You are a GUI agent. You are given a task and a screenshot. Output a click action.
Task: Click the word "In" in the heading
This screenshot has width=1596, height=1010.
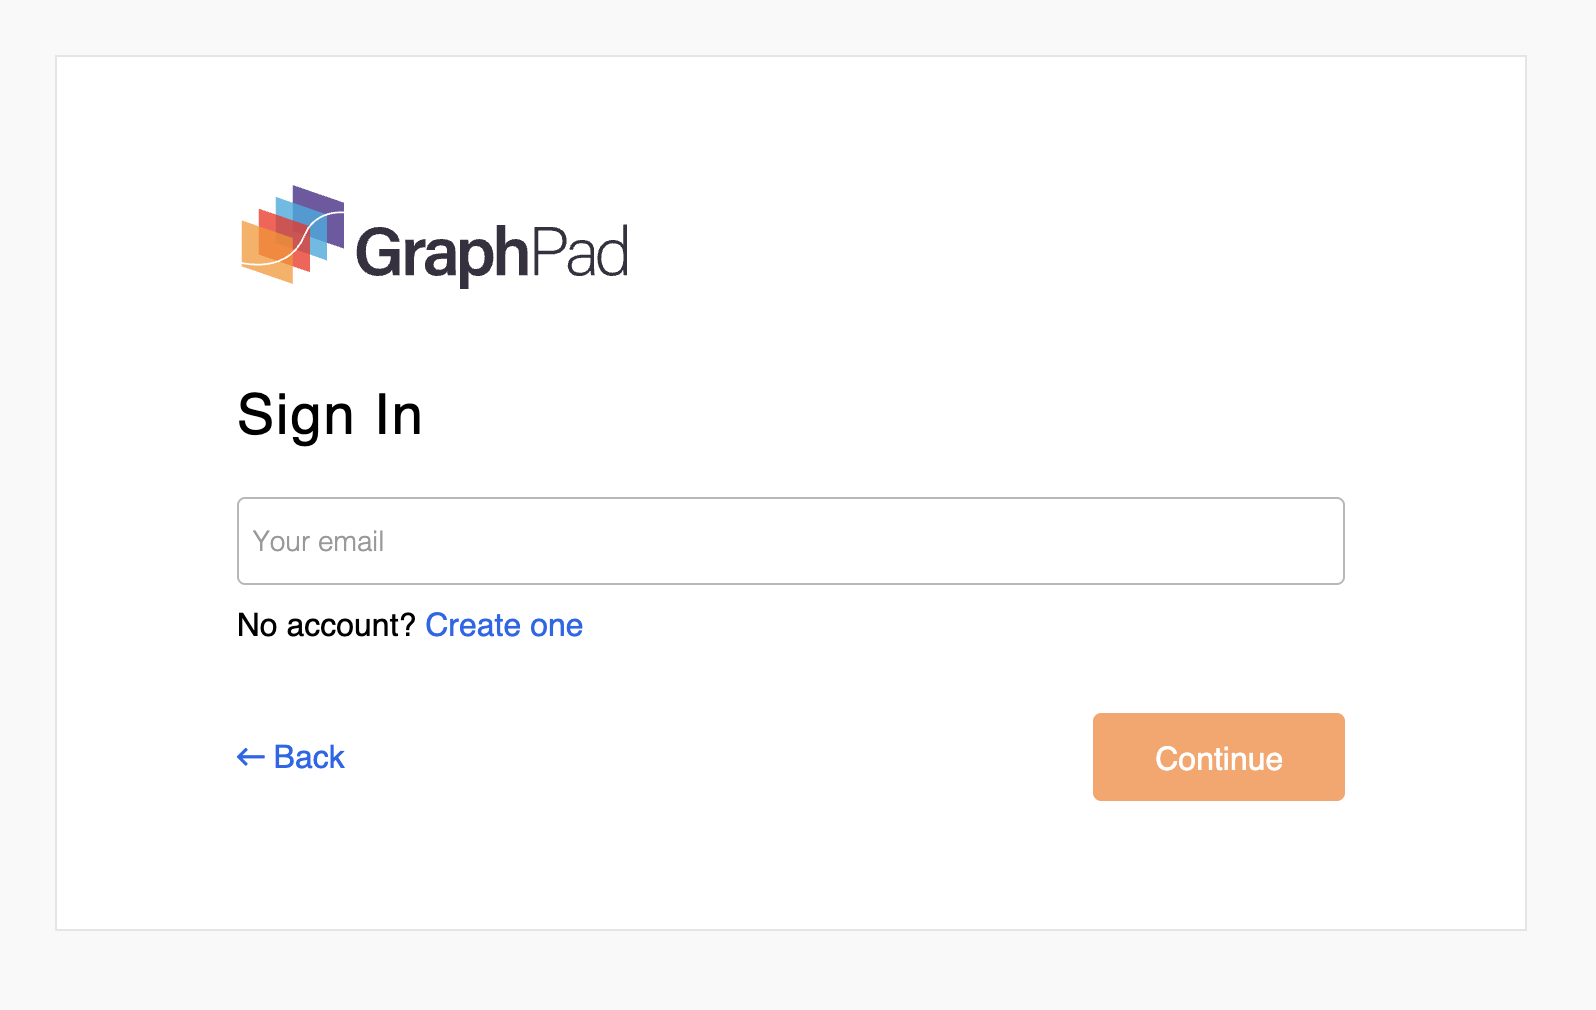398,415
